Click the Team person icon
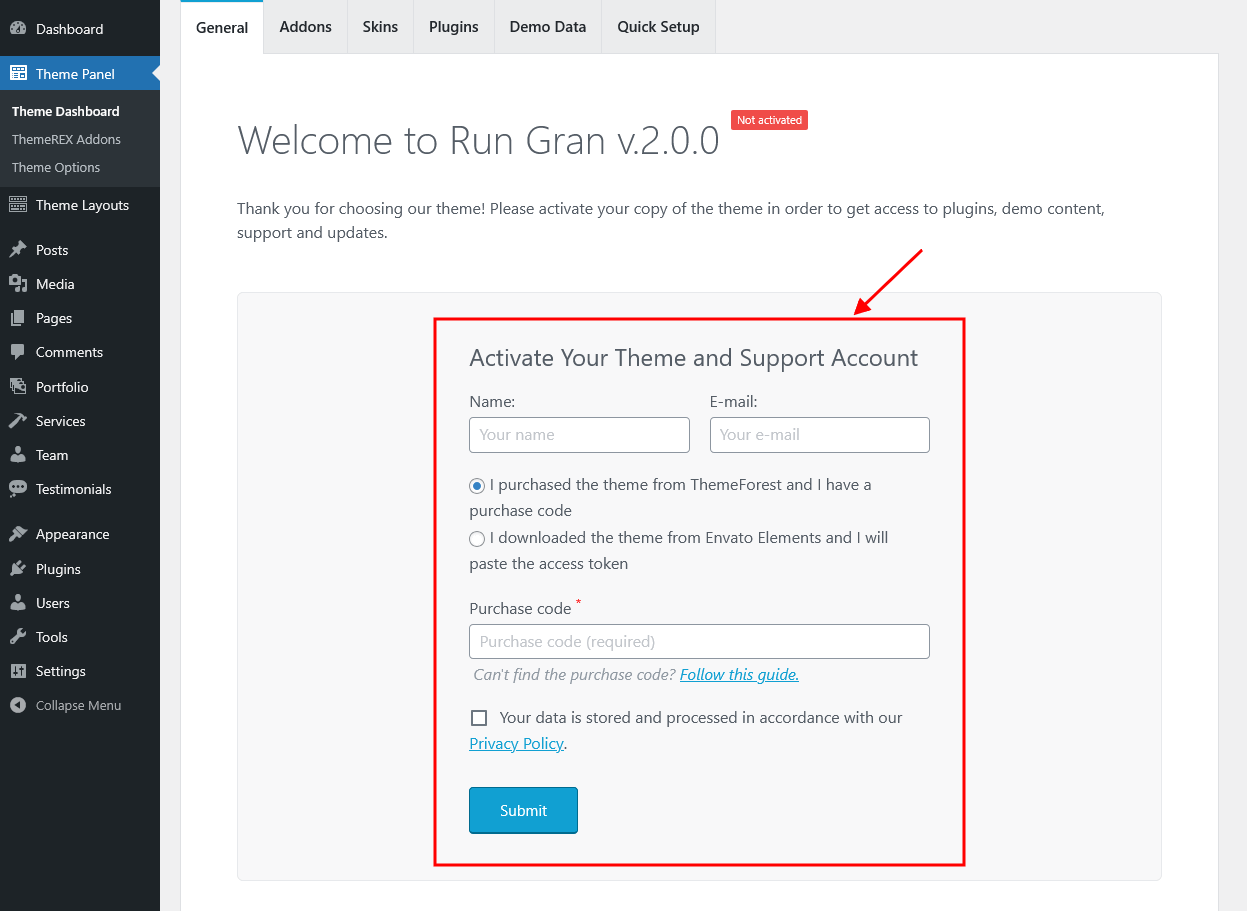Screen dimensions: 1247x911 [x=18, y=455]
